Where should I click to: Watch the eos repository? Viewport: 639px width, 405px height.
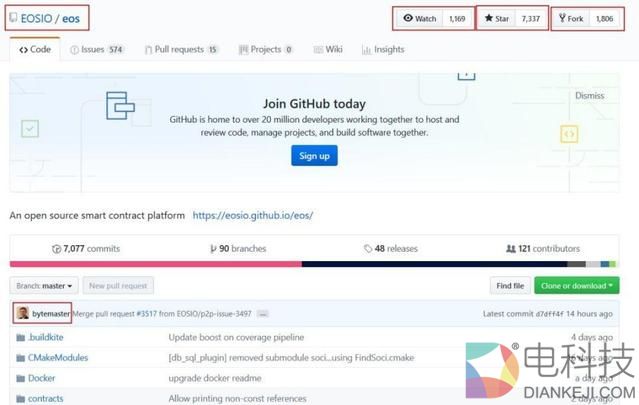tap(420, 18)
